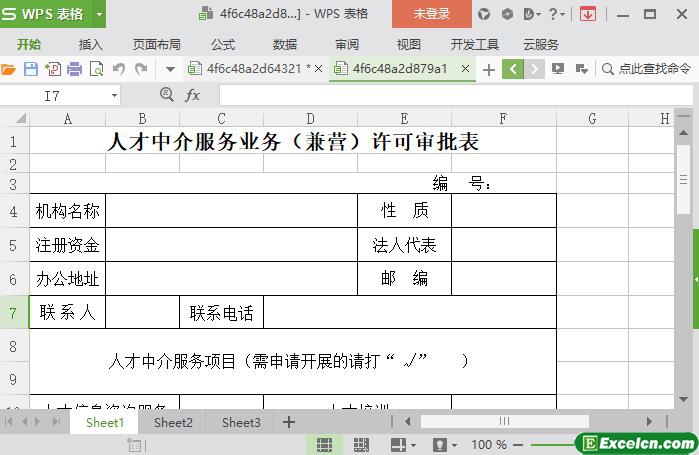The image size is (699, 455).
Task: Click inside the formula bar input
Action: (x=456, y=95)
